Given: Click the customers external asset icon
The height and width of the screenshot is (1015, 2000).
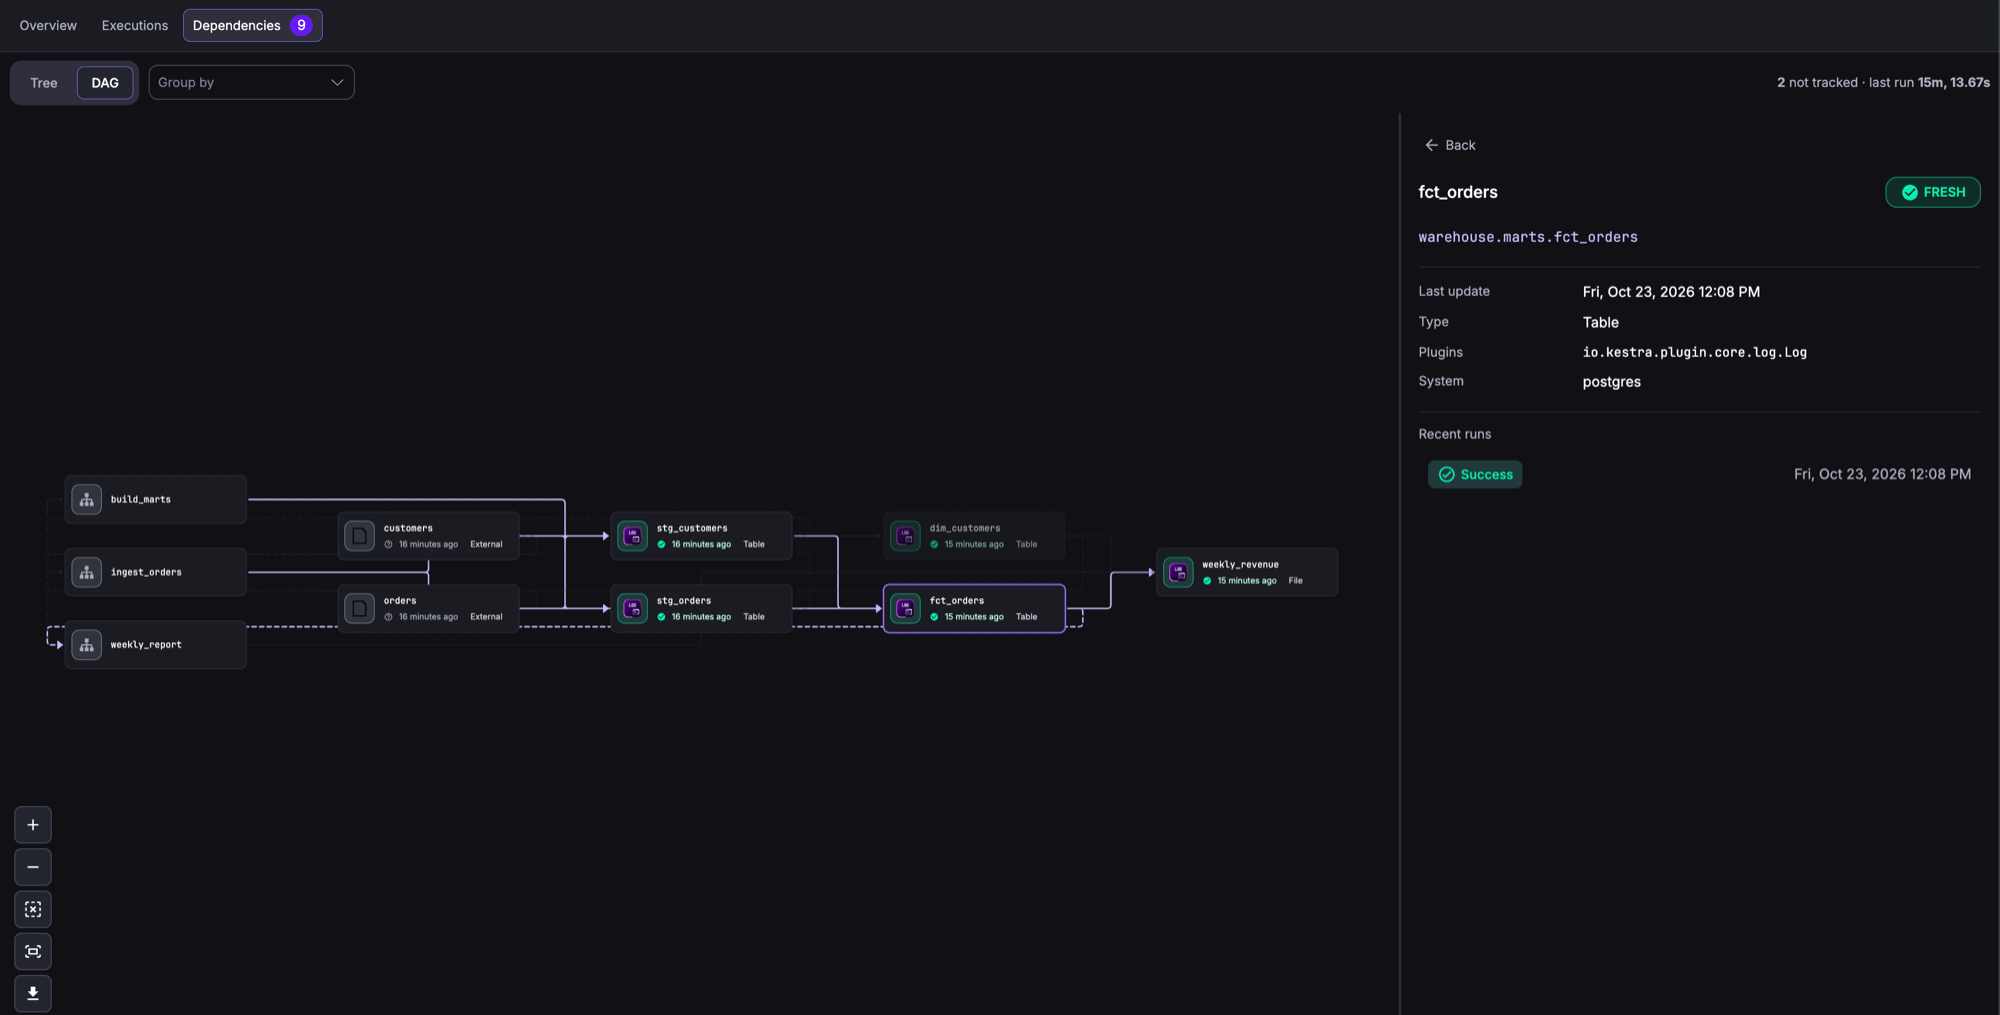Looking at the screenshot, I should coord(359,536).
